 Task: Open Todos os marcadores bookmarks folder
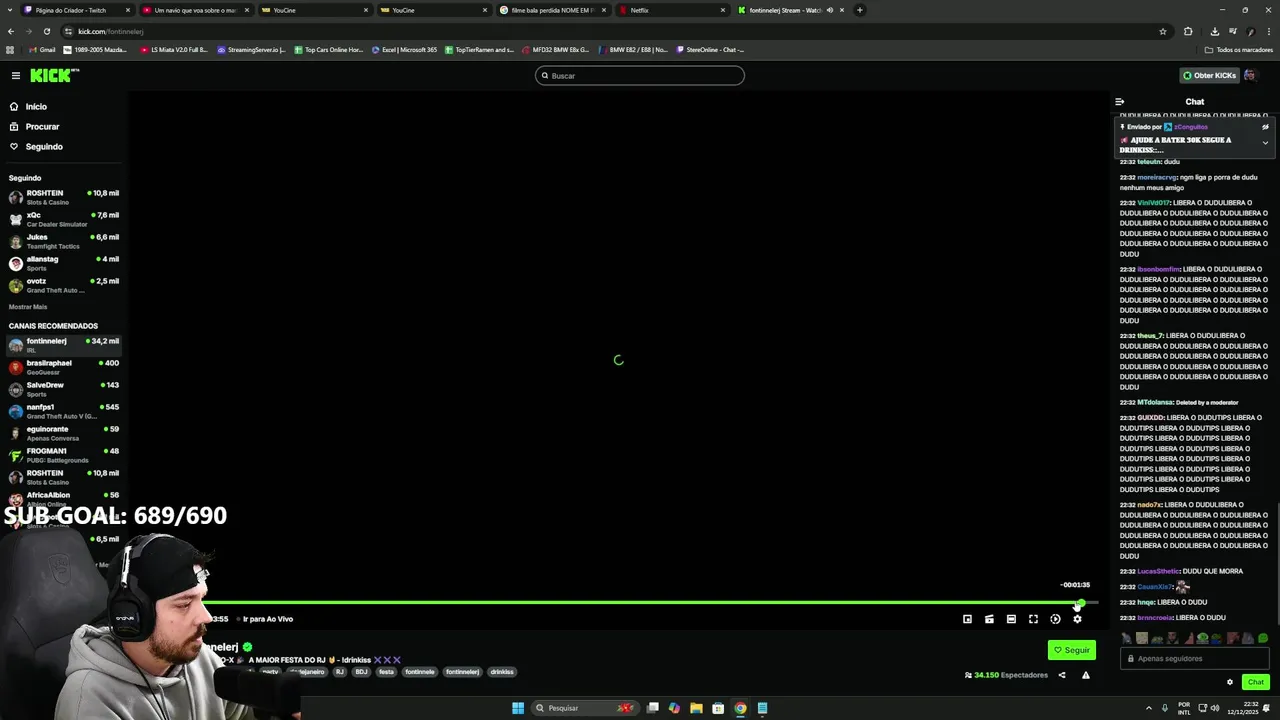click(x=1239, y=50)
